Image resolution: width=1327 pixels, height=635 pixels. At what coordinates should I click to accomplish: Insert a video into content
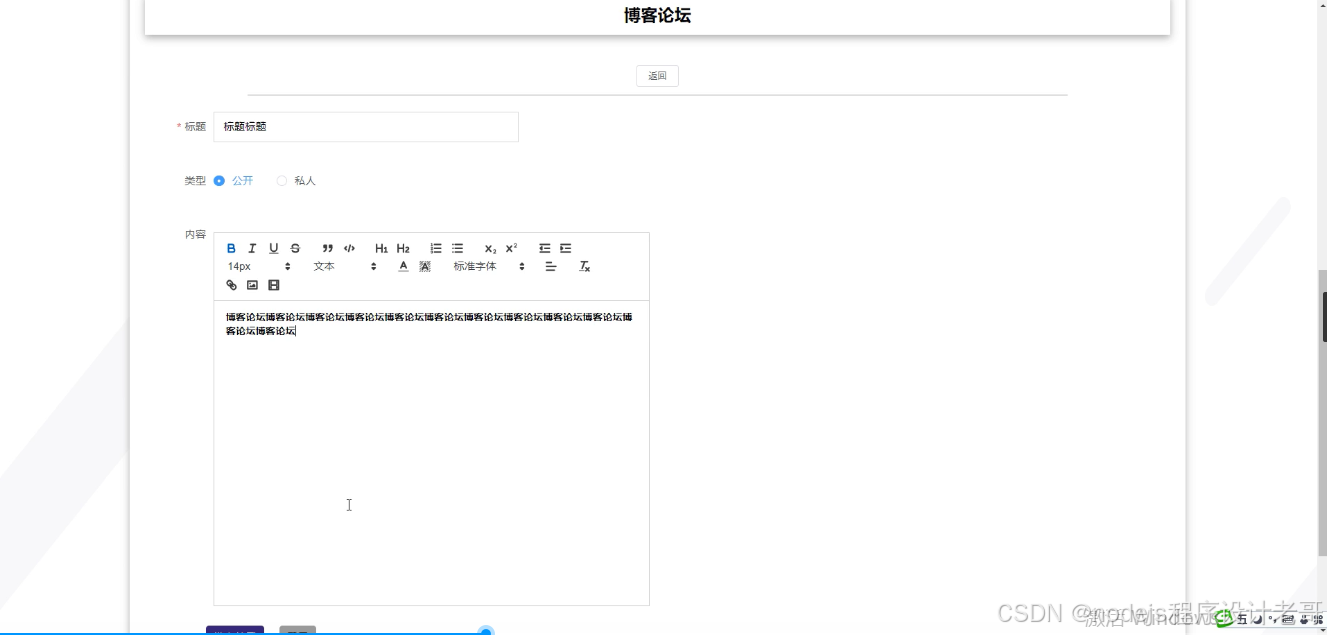(x=274, y=285)
